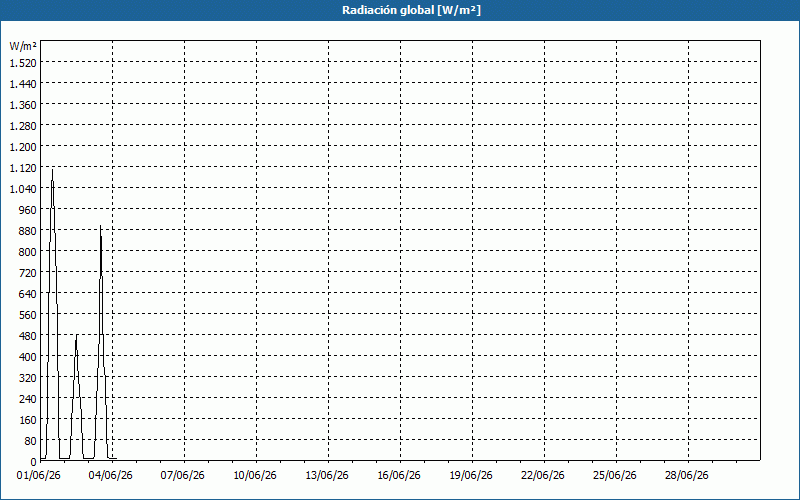This screenshot has height=500, width=800.
Task: Select the 19/06/26 date label
Action: [471, 476]
